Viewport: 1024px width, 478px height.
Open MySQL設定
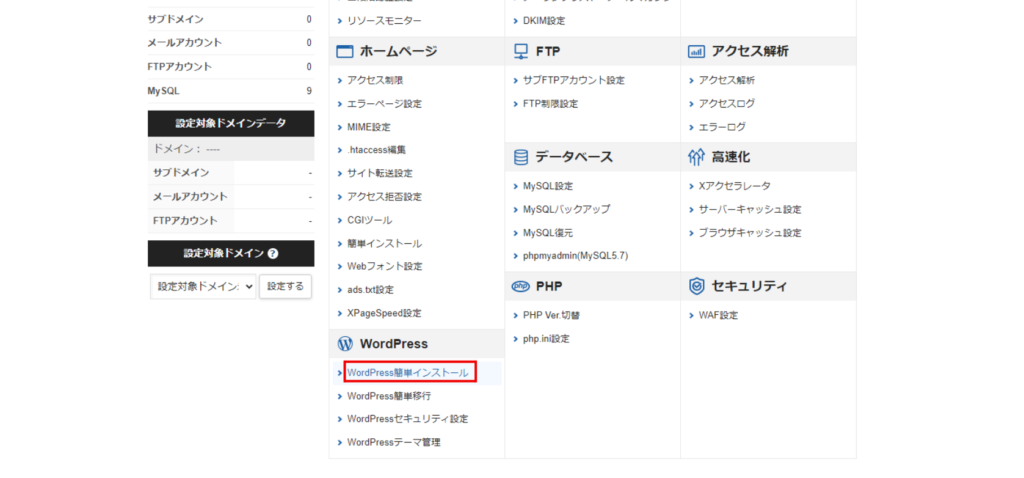point(547,186)
